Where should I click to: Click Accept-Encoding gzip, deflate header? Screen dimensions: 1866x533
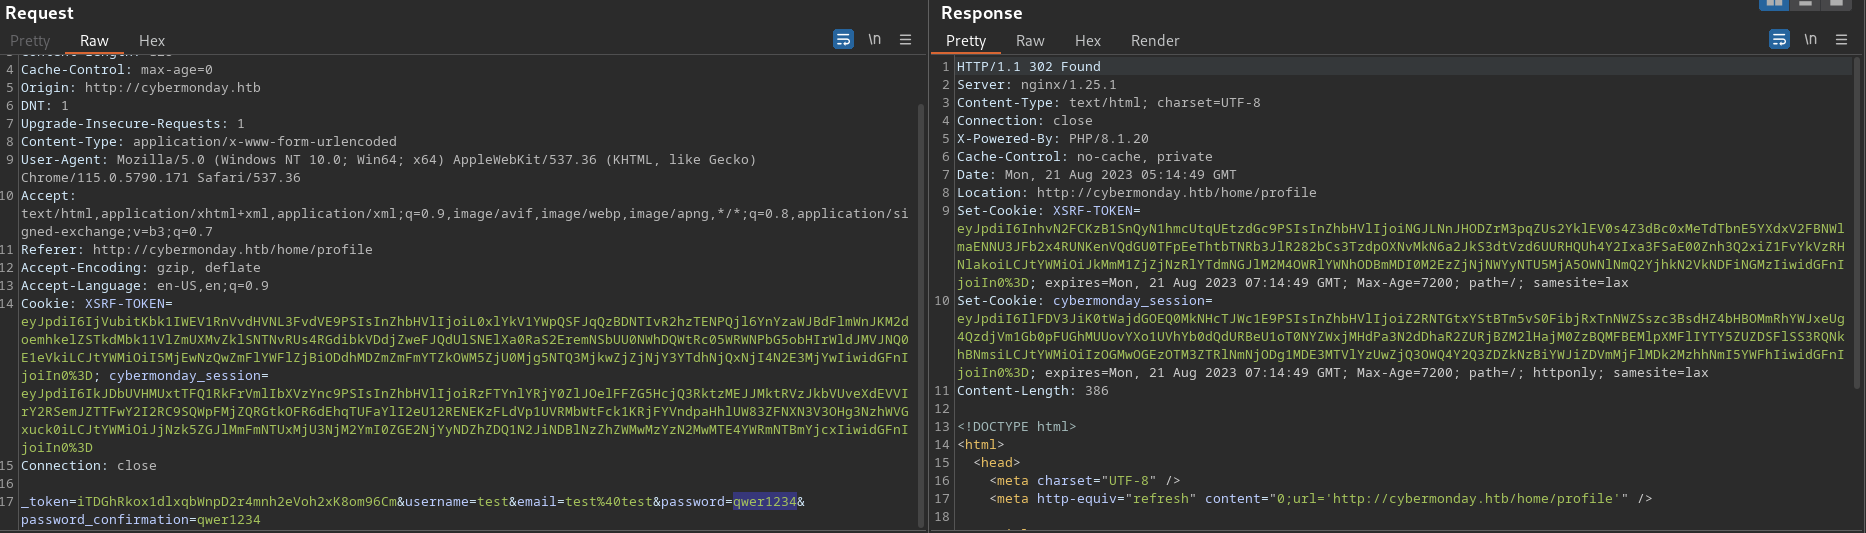141,268
